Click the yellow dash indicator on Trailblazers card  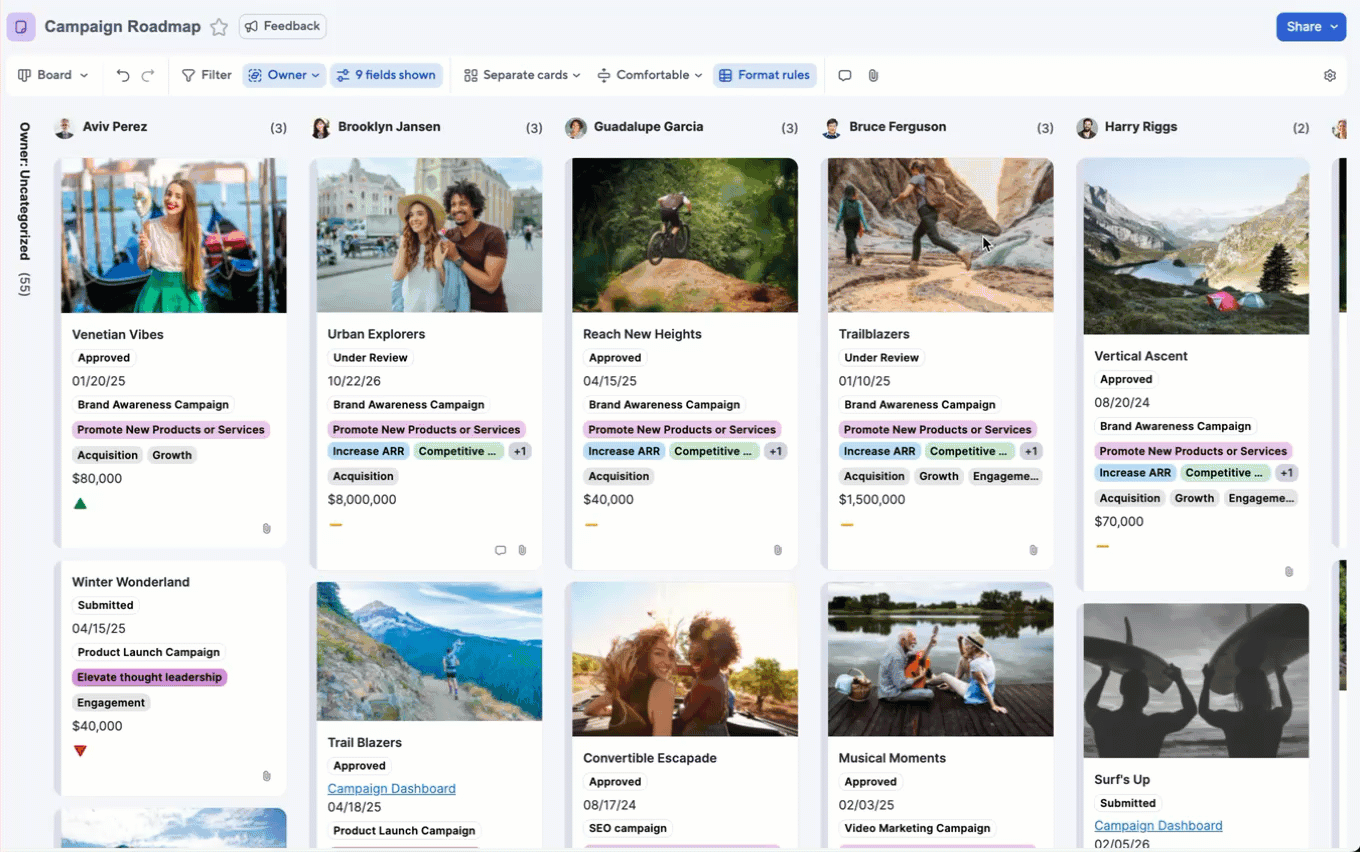(847, 525)
